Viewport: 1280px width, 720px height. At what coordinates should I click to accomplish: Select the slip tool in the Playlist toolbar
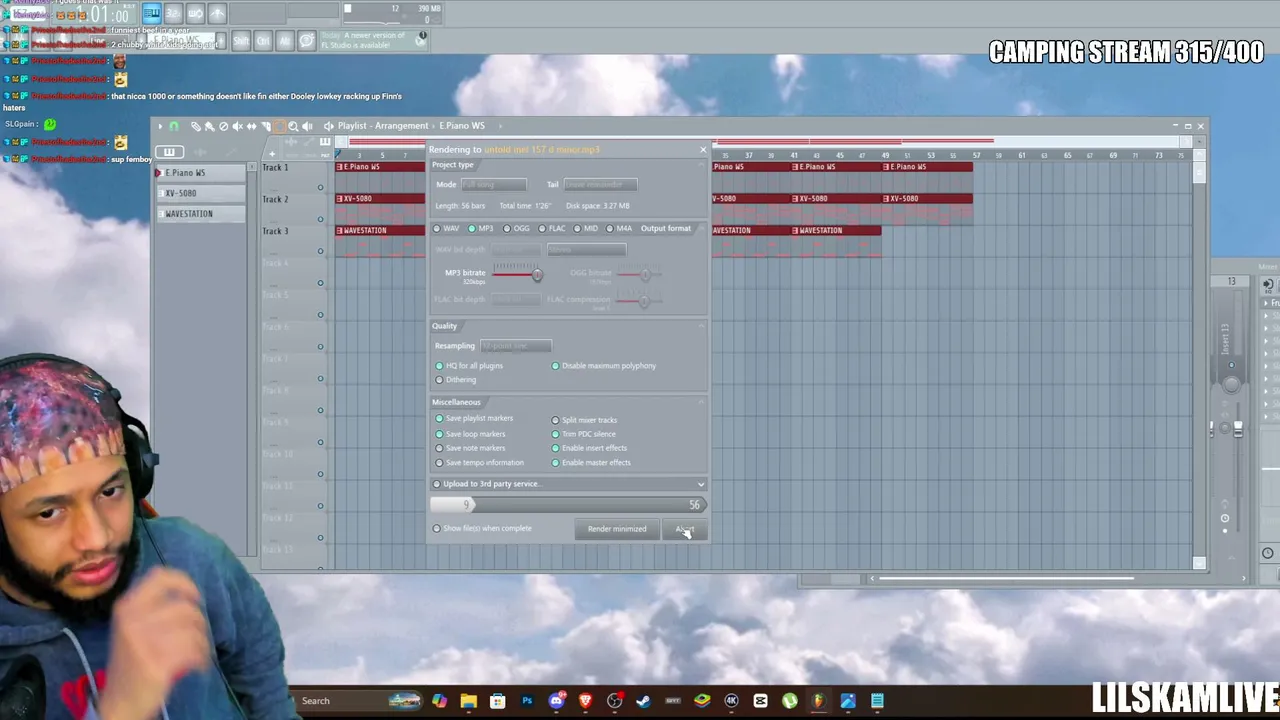tap(251, 126)
